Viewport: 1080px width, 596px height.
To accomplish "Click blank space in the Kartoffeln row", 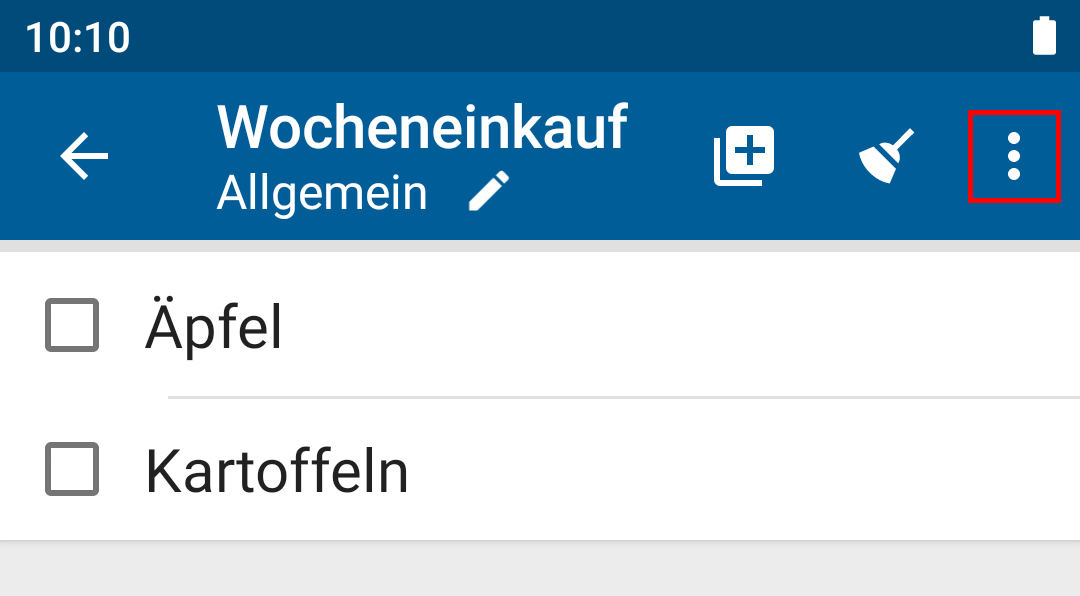I will click(744, 469).
